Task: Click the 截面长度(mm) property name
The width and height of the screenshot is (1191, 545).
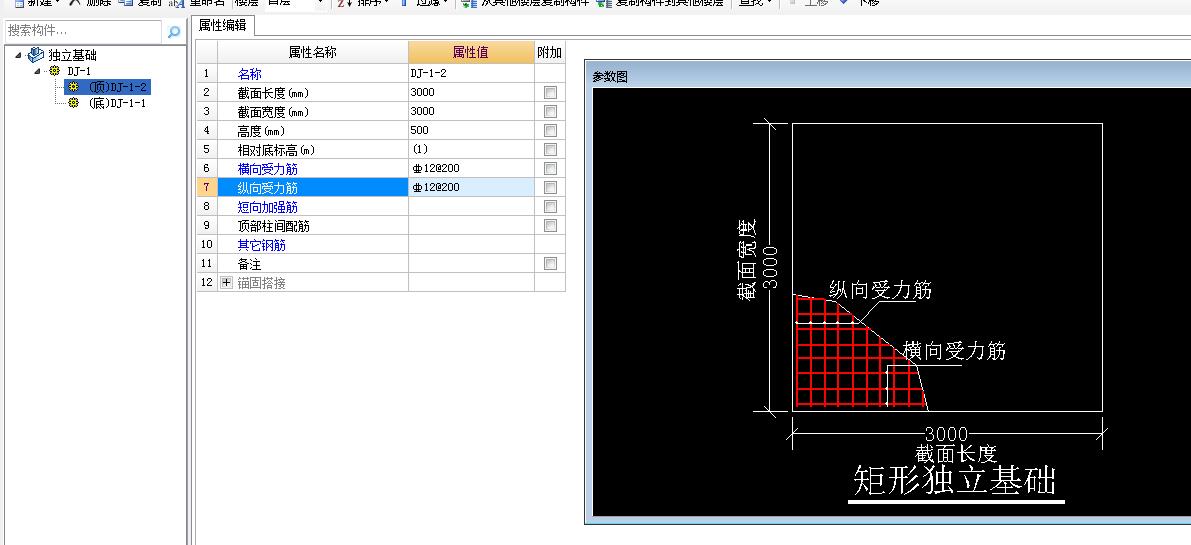Action: pos(273,93)
